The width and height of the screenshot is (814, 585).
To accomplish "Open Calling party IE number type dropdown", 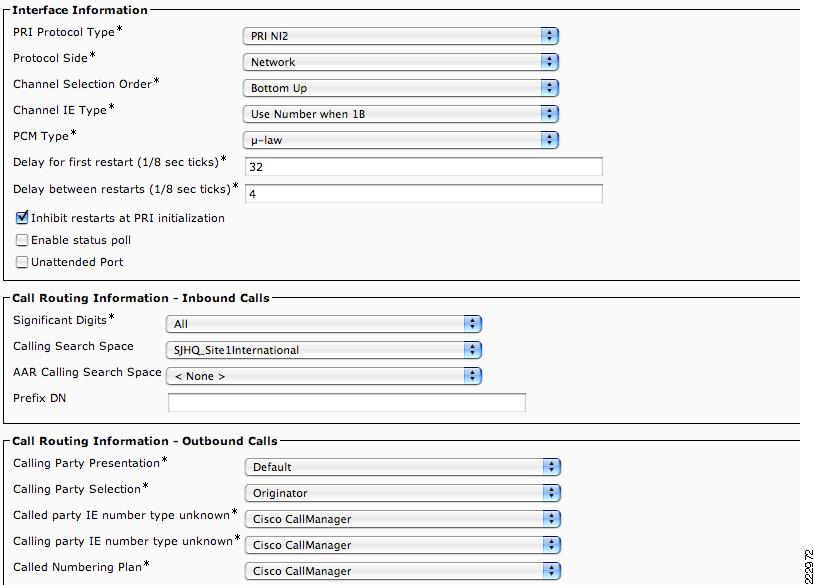I will [403, 545].
